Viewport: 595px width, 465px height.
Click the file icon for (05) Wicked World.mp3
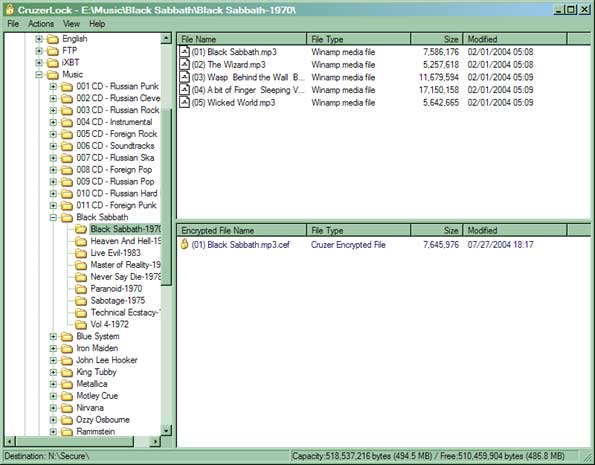[x=184, y=102]
